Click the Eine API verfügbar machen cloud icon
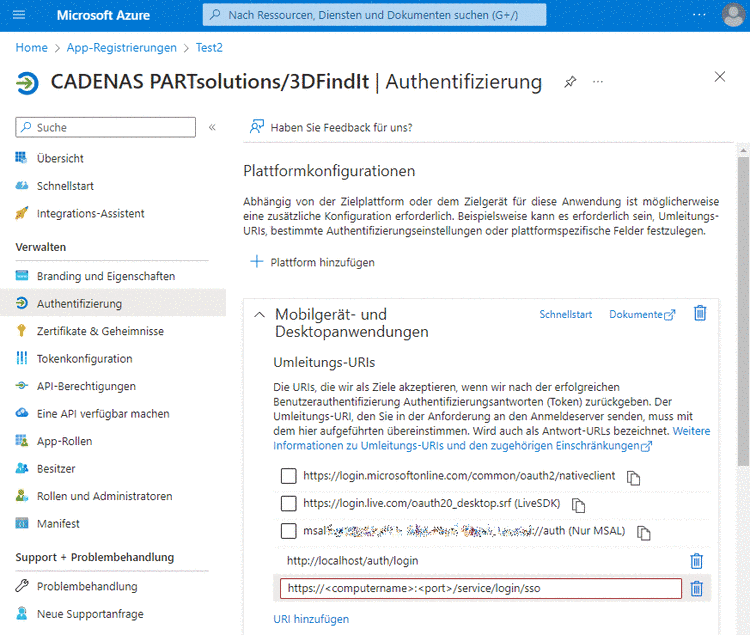 (x=22, y=413)
